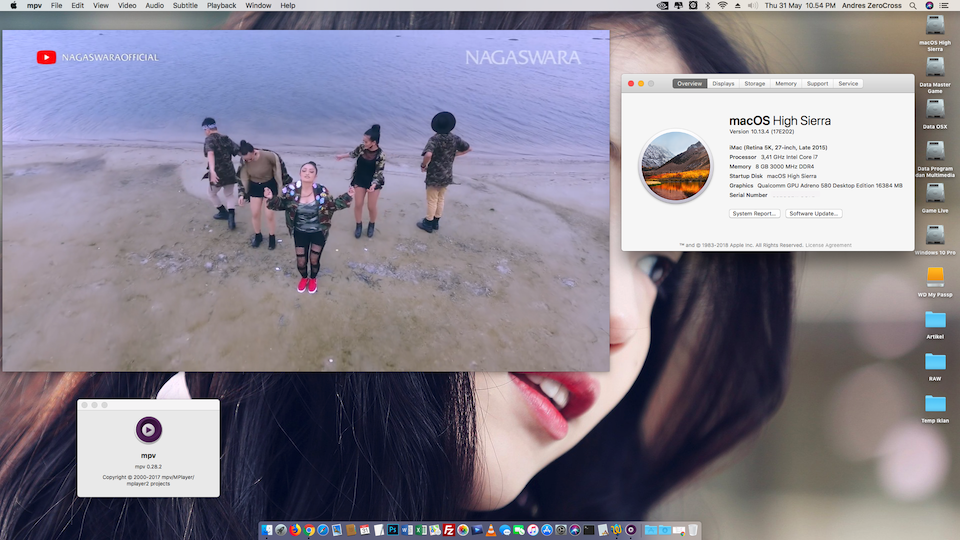
Task: Open the License Agreement link
Action: pos(828,245)
